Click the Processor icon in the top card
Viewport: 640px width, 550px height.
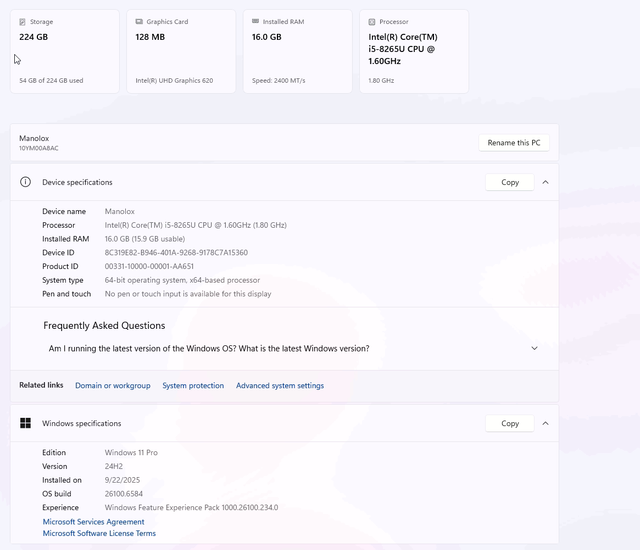(x=372, y=21)
